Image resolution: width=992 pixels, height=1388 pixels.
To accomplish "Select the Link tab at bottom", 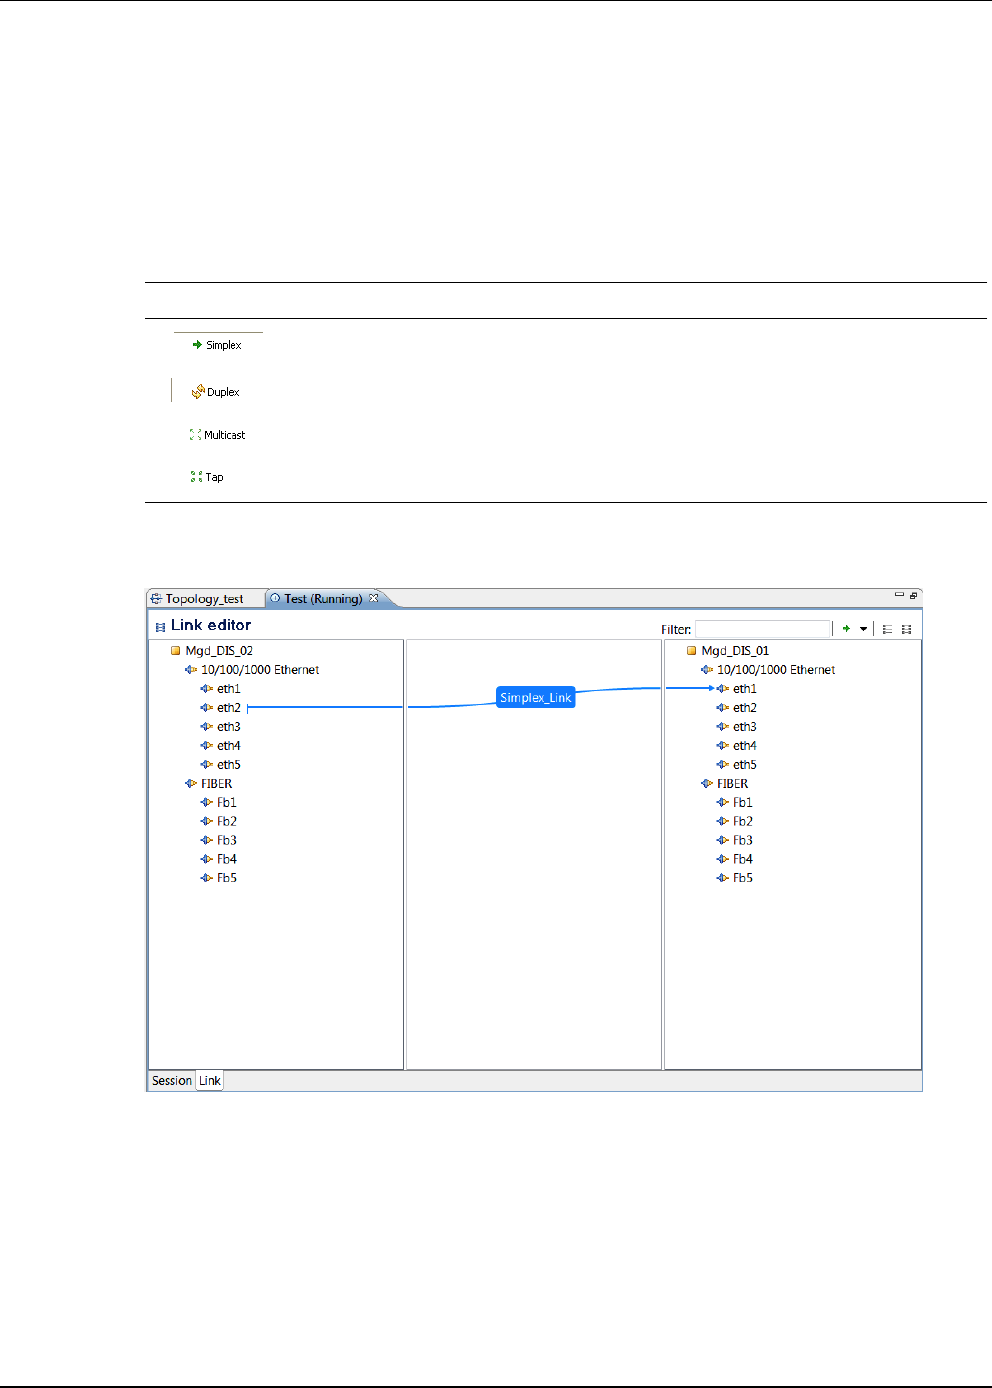I will (209, 1081).
